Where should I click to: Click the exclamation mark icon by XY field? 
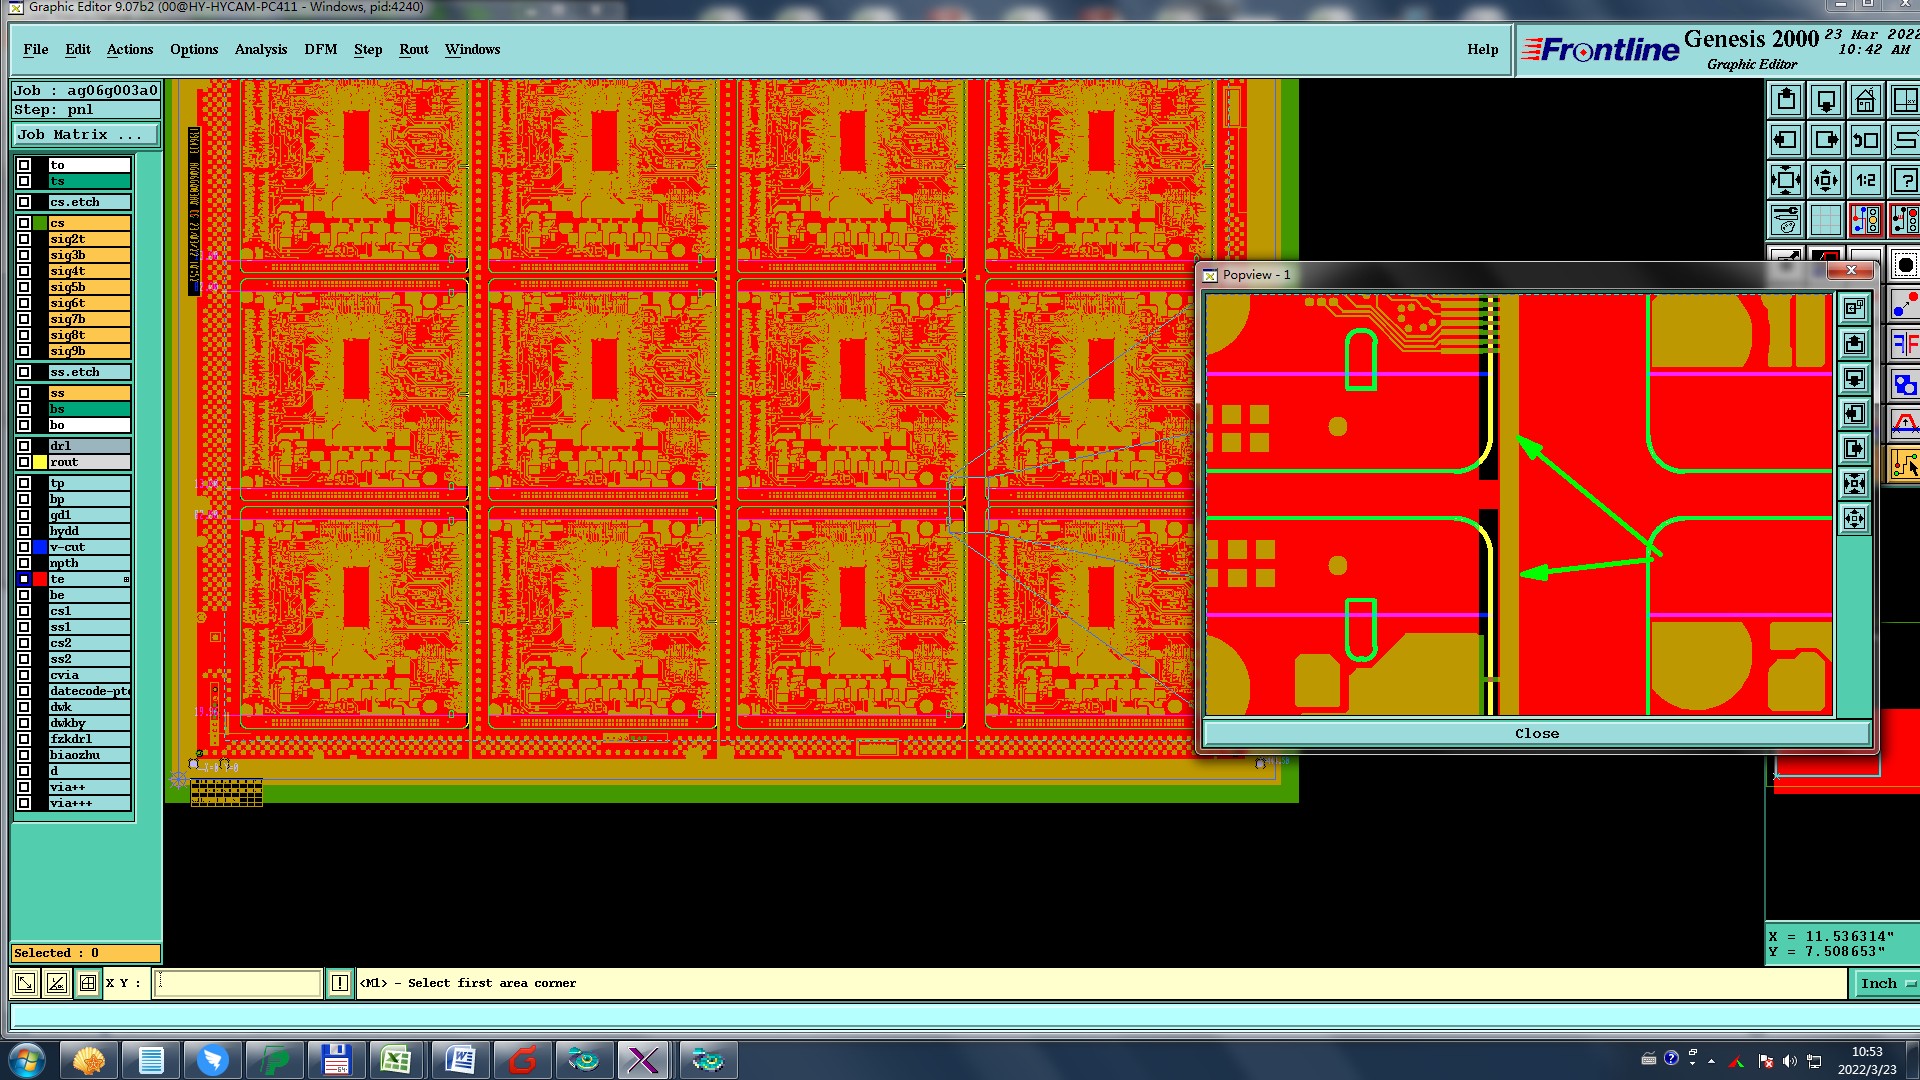point(340,983)
